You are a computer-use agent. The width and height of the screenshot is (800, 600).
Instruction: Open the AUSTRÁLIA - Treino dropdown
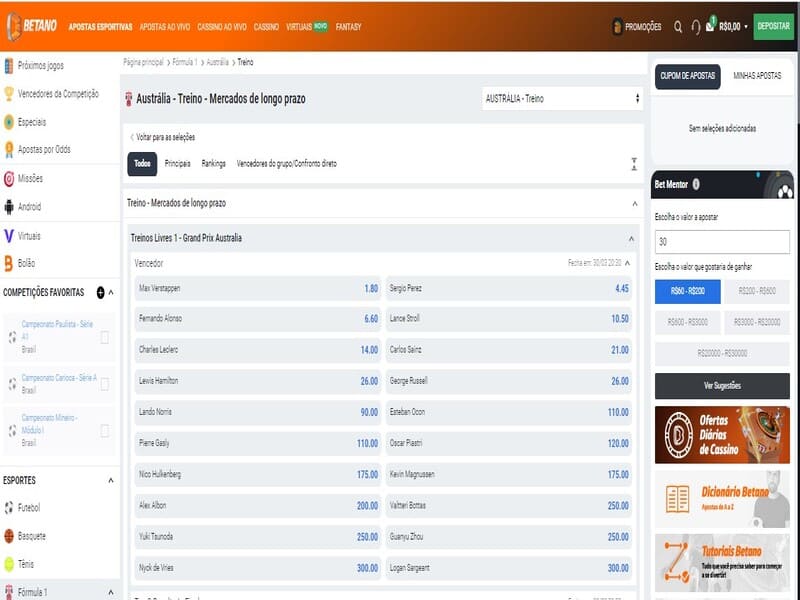pos(562,98)
